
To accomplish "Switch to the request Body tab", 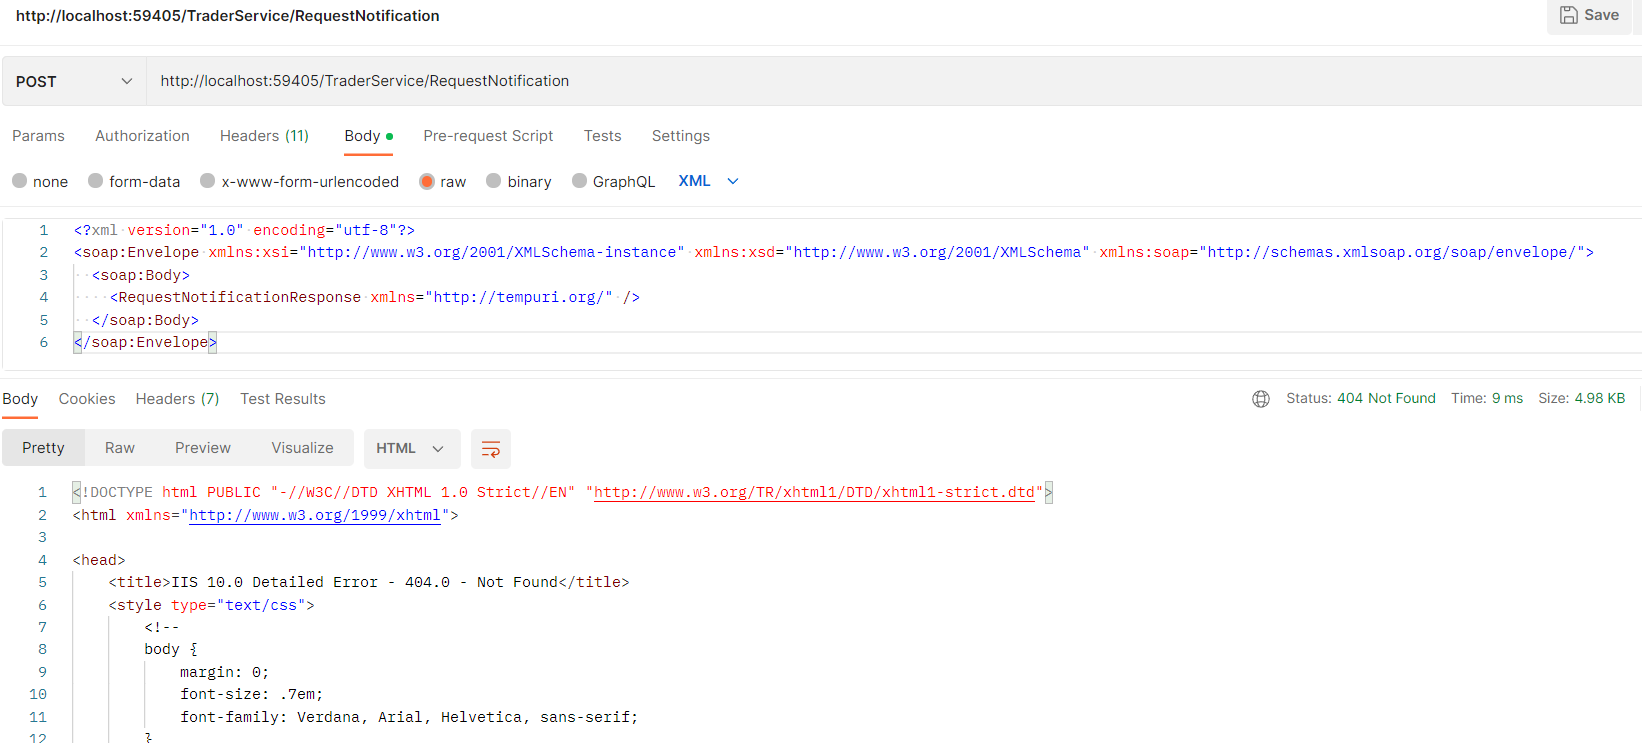I will click(x=368, y=136).
